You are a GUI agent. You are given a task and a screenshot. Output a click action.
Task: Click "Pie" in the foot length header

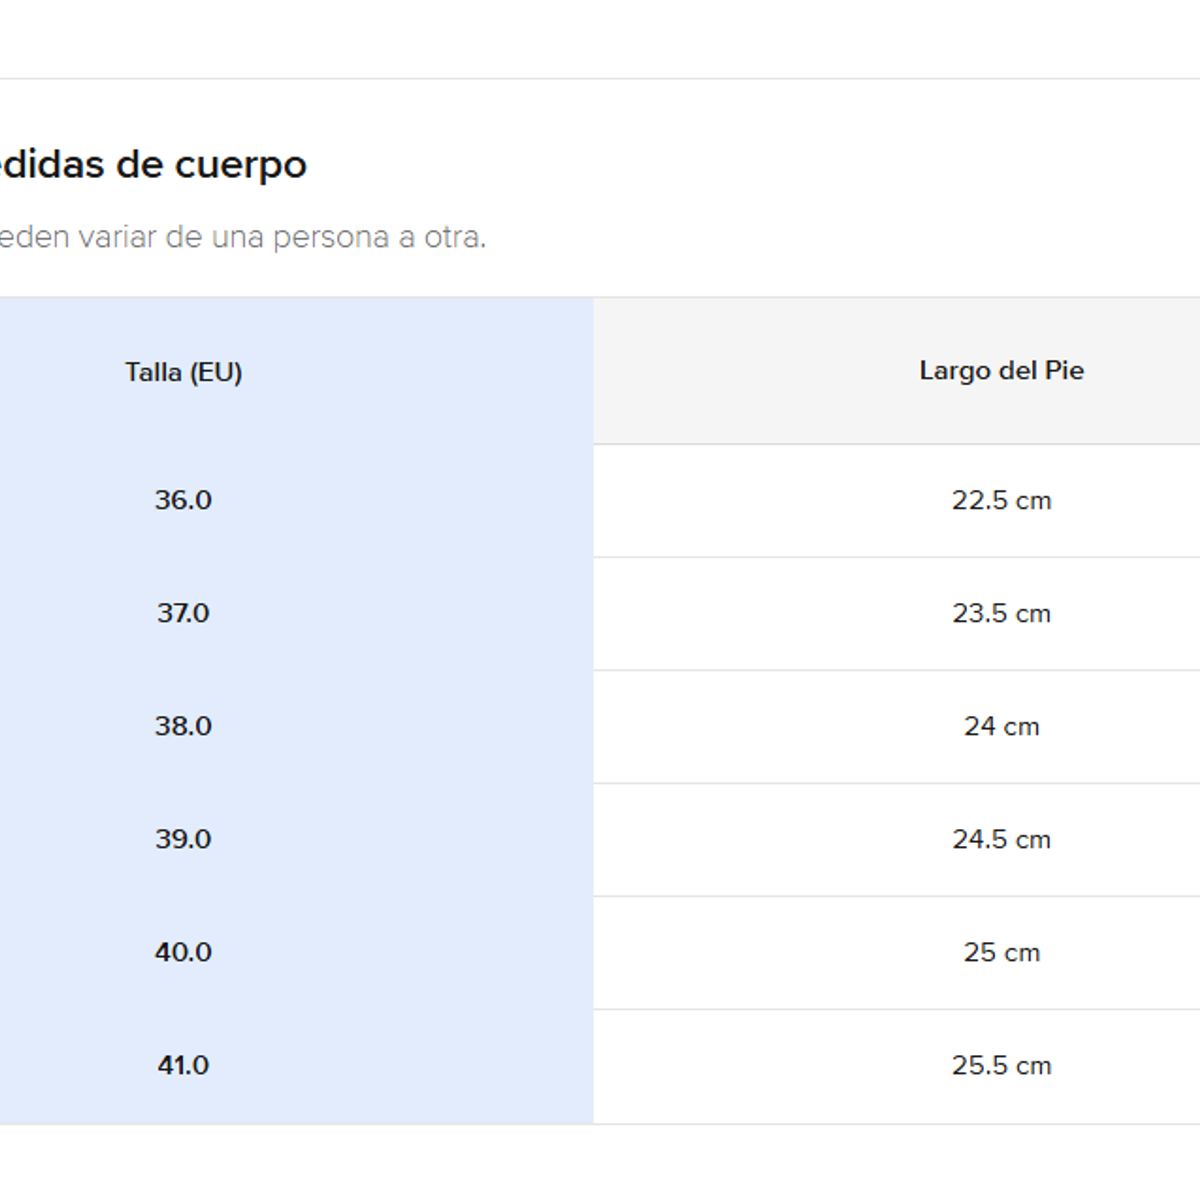[1064, 371]
